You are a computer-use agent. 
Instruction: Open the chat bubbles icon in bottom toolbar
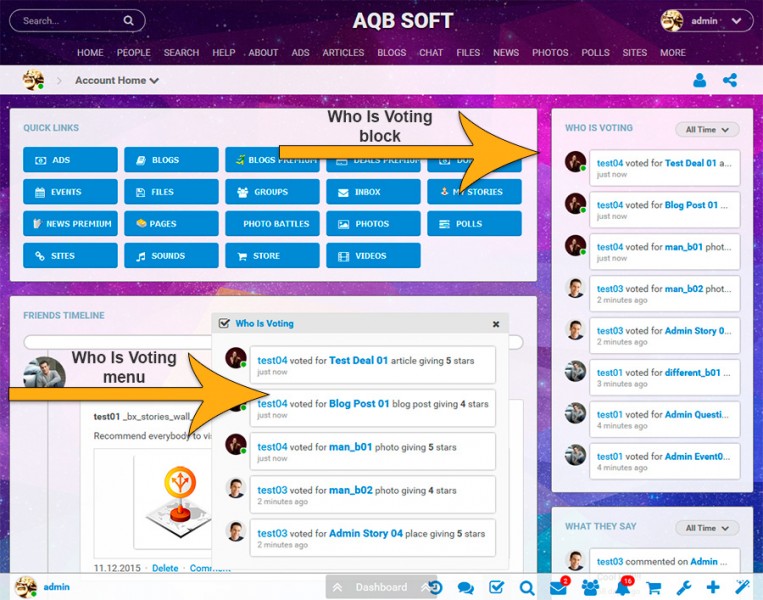[x=466, y=588]
